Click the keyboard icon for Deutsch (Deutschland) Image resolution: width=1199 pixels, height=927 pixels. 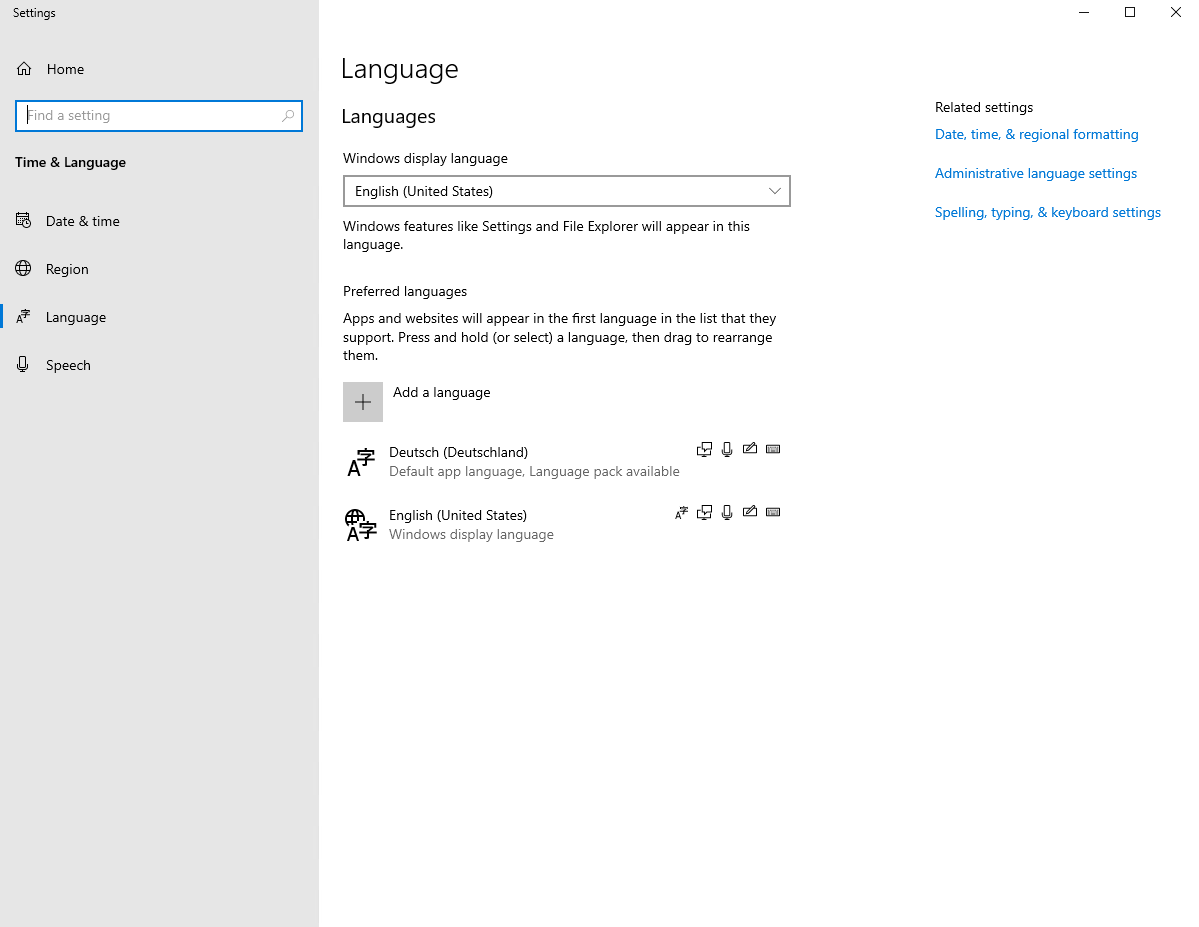pos(773,449)
